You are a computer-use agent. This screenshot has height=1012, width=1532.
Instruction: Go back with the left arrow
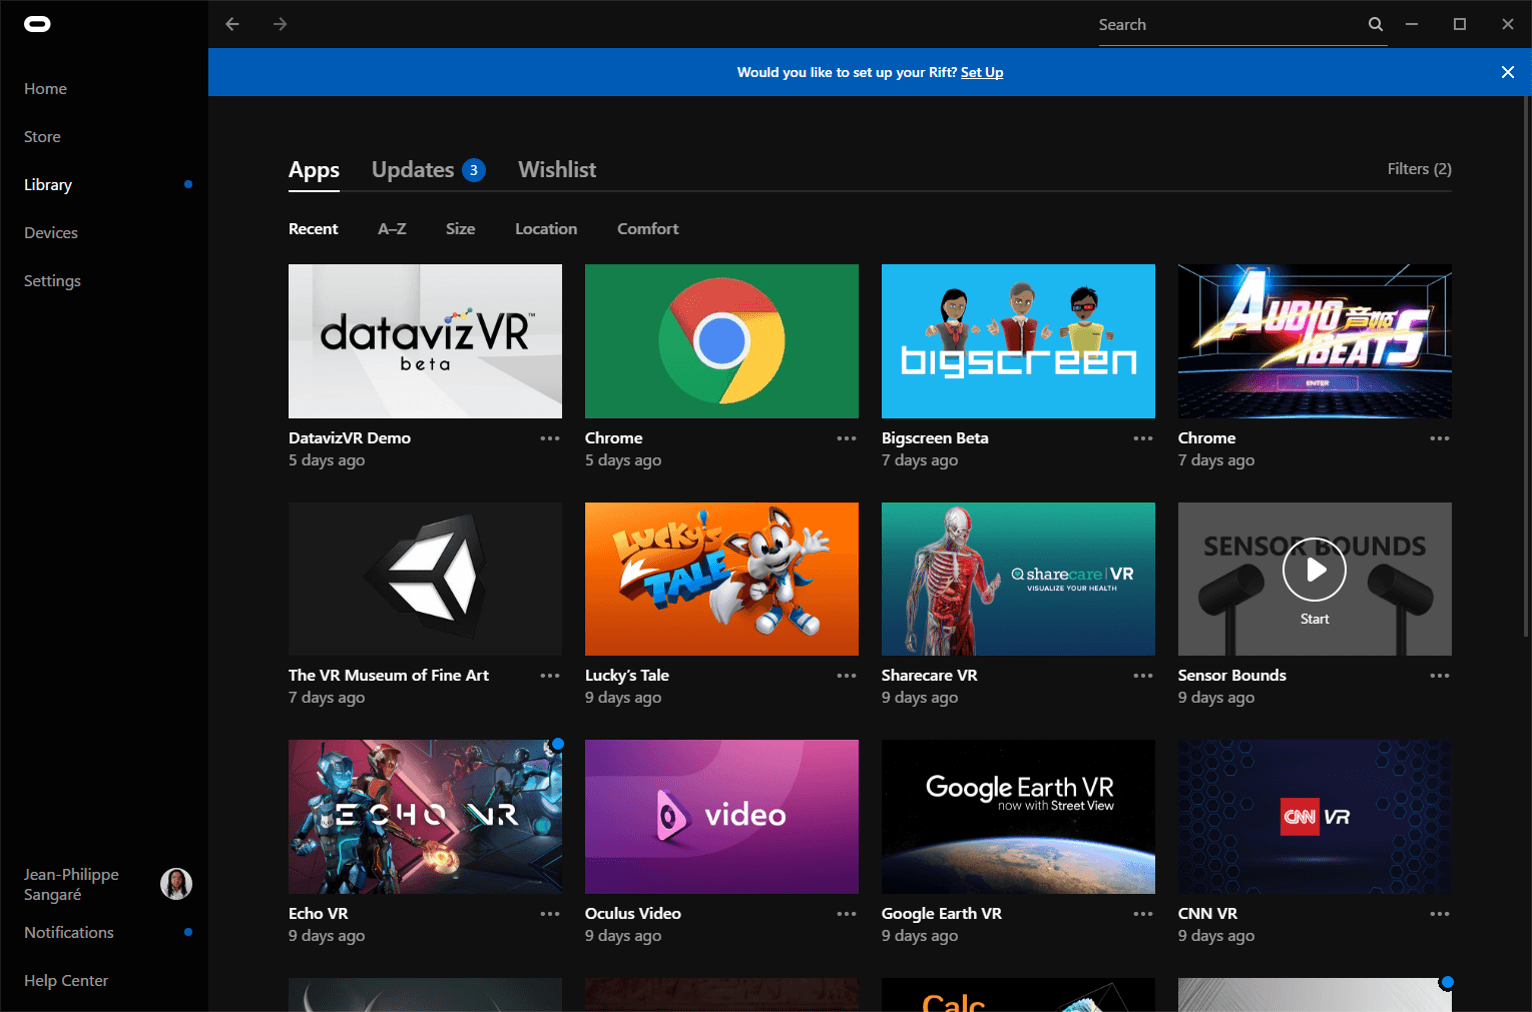pos(232,24)
